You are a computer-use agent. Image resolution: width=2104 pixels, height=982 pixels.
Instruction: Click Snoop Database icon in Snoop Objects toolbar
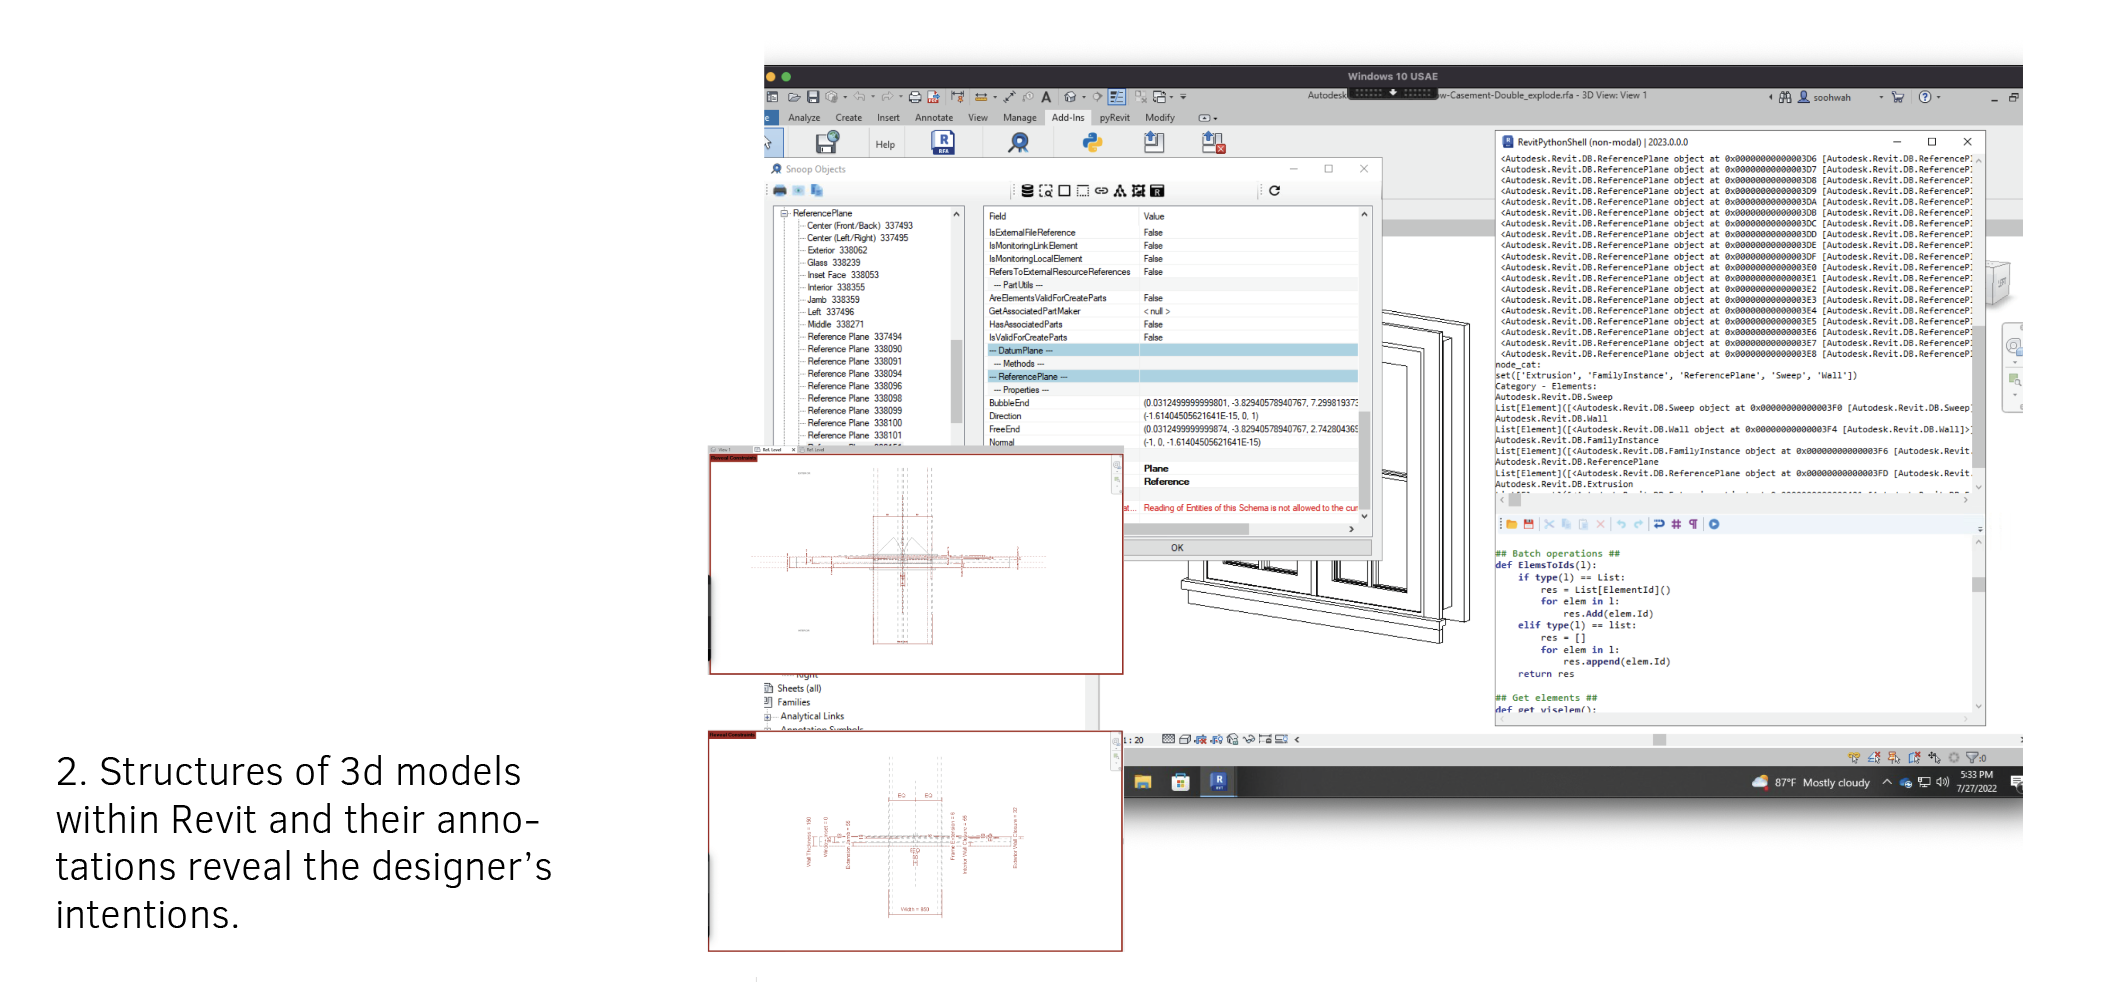pyautogui.click(x=1027, y=190)
